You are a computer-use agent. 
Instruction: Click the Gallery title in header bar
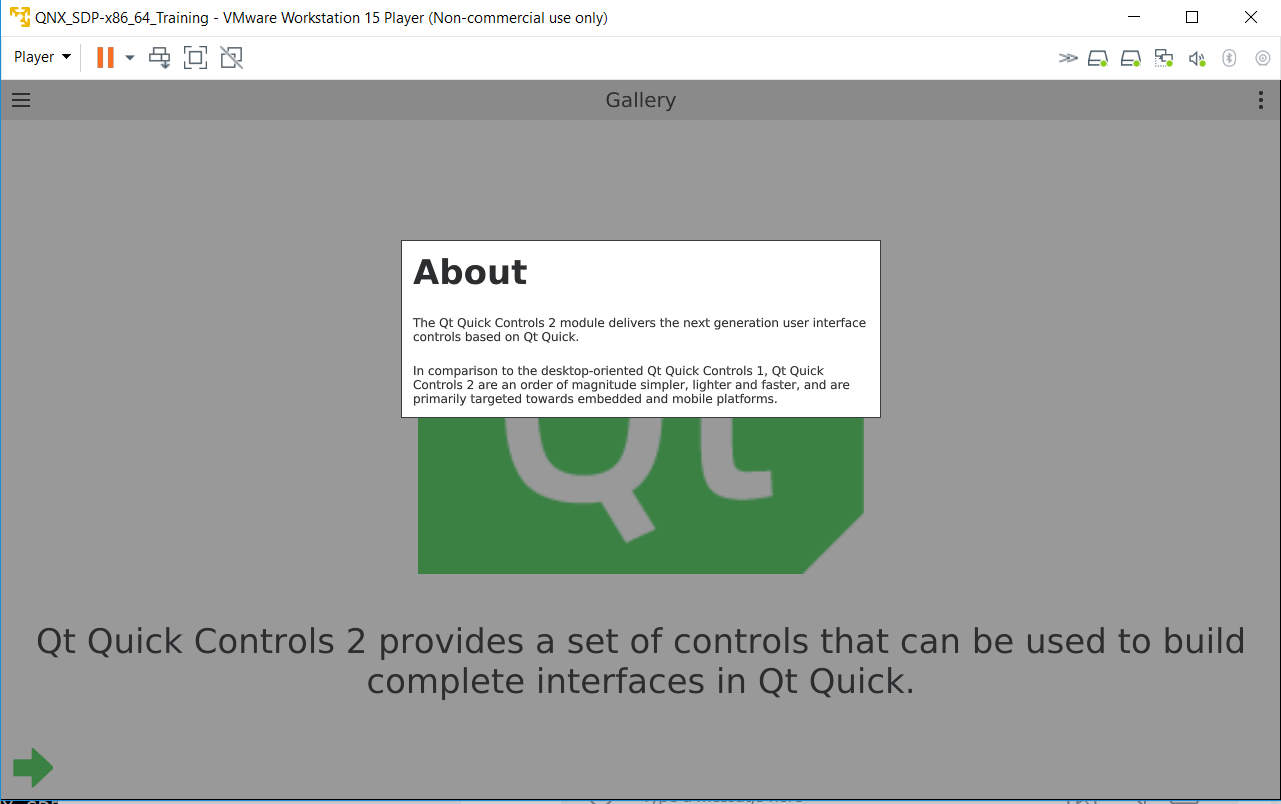[x=641, y=100]
